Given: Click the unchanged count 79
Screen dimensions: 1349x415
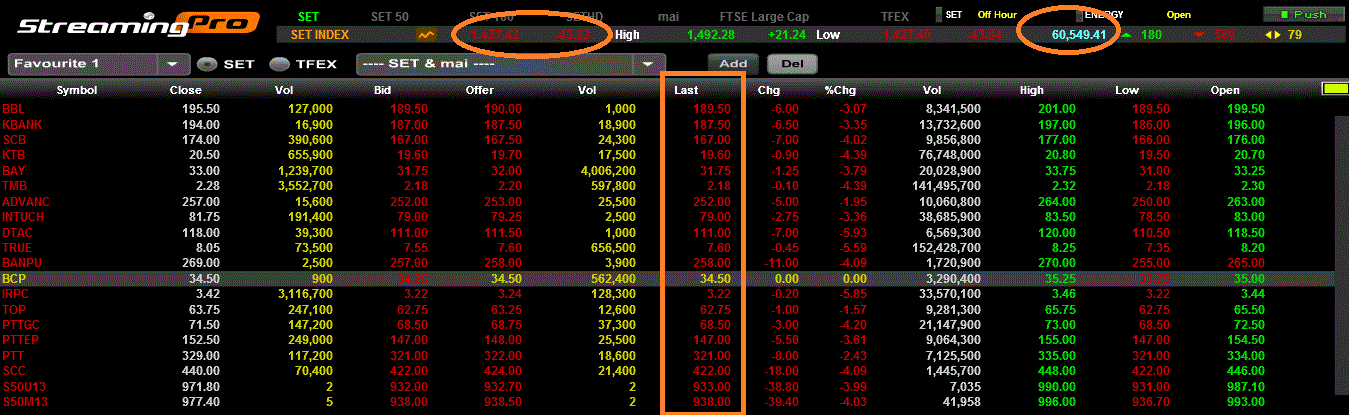Looking at the screenshot, I should point(1295,35).
